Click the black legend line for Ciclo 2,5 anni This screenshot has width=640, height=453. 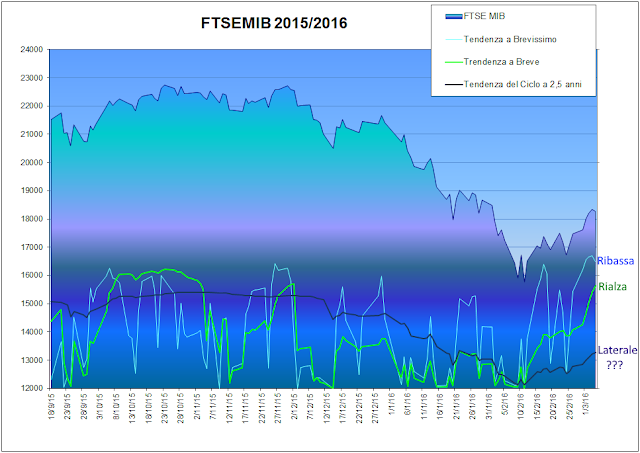tap(454, 84)
